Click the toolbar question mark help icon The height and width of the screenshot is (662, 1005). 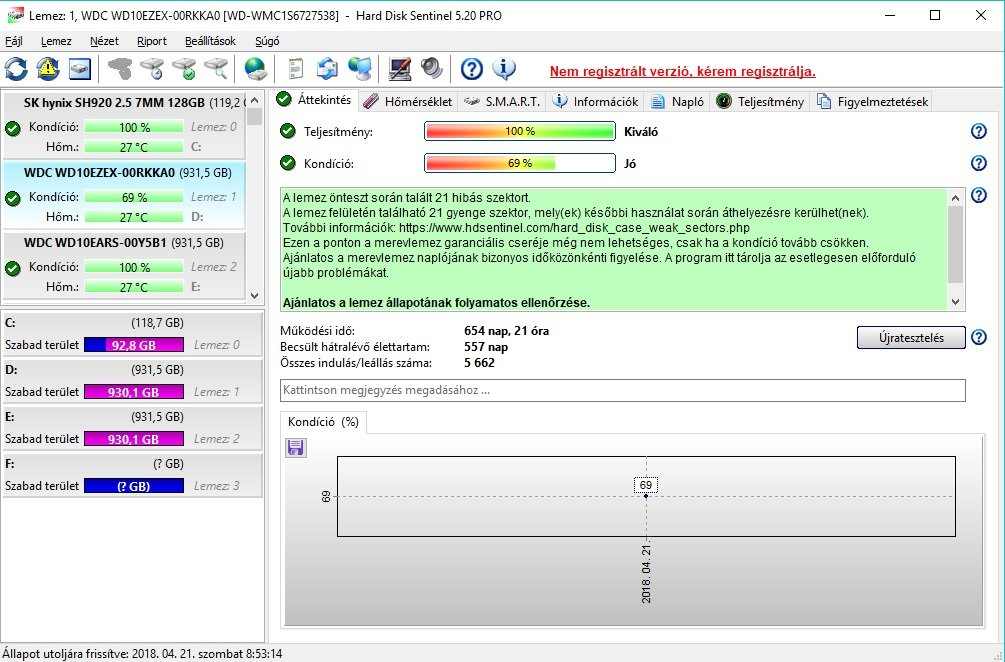click(x=472, y=69)
